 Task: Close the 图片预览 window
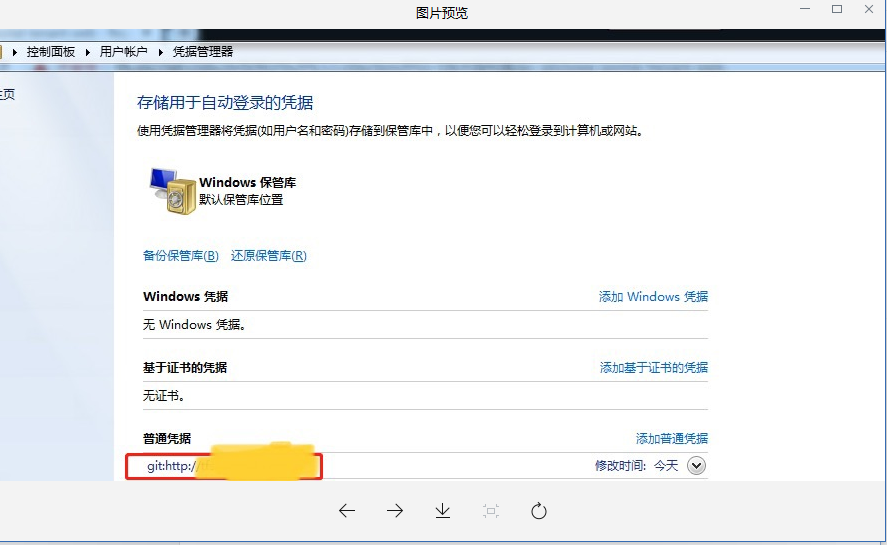pos(869,9)
